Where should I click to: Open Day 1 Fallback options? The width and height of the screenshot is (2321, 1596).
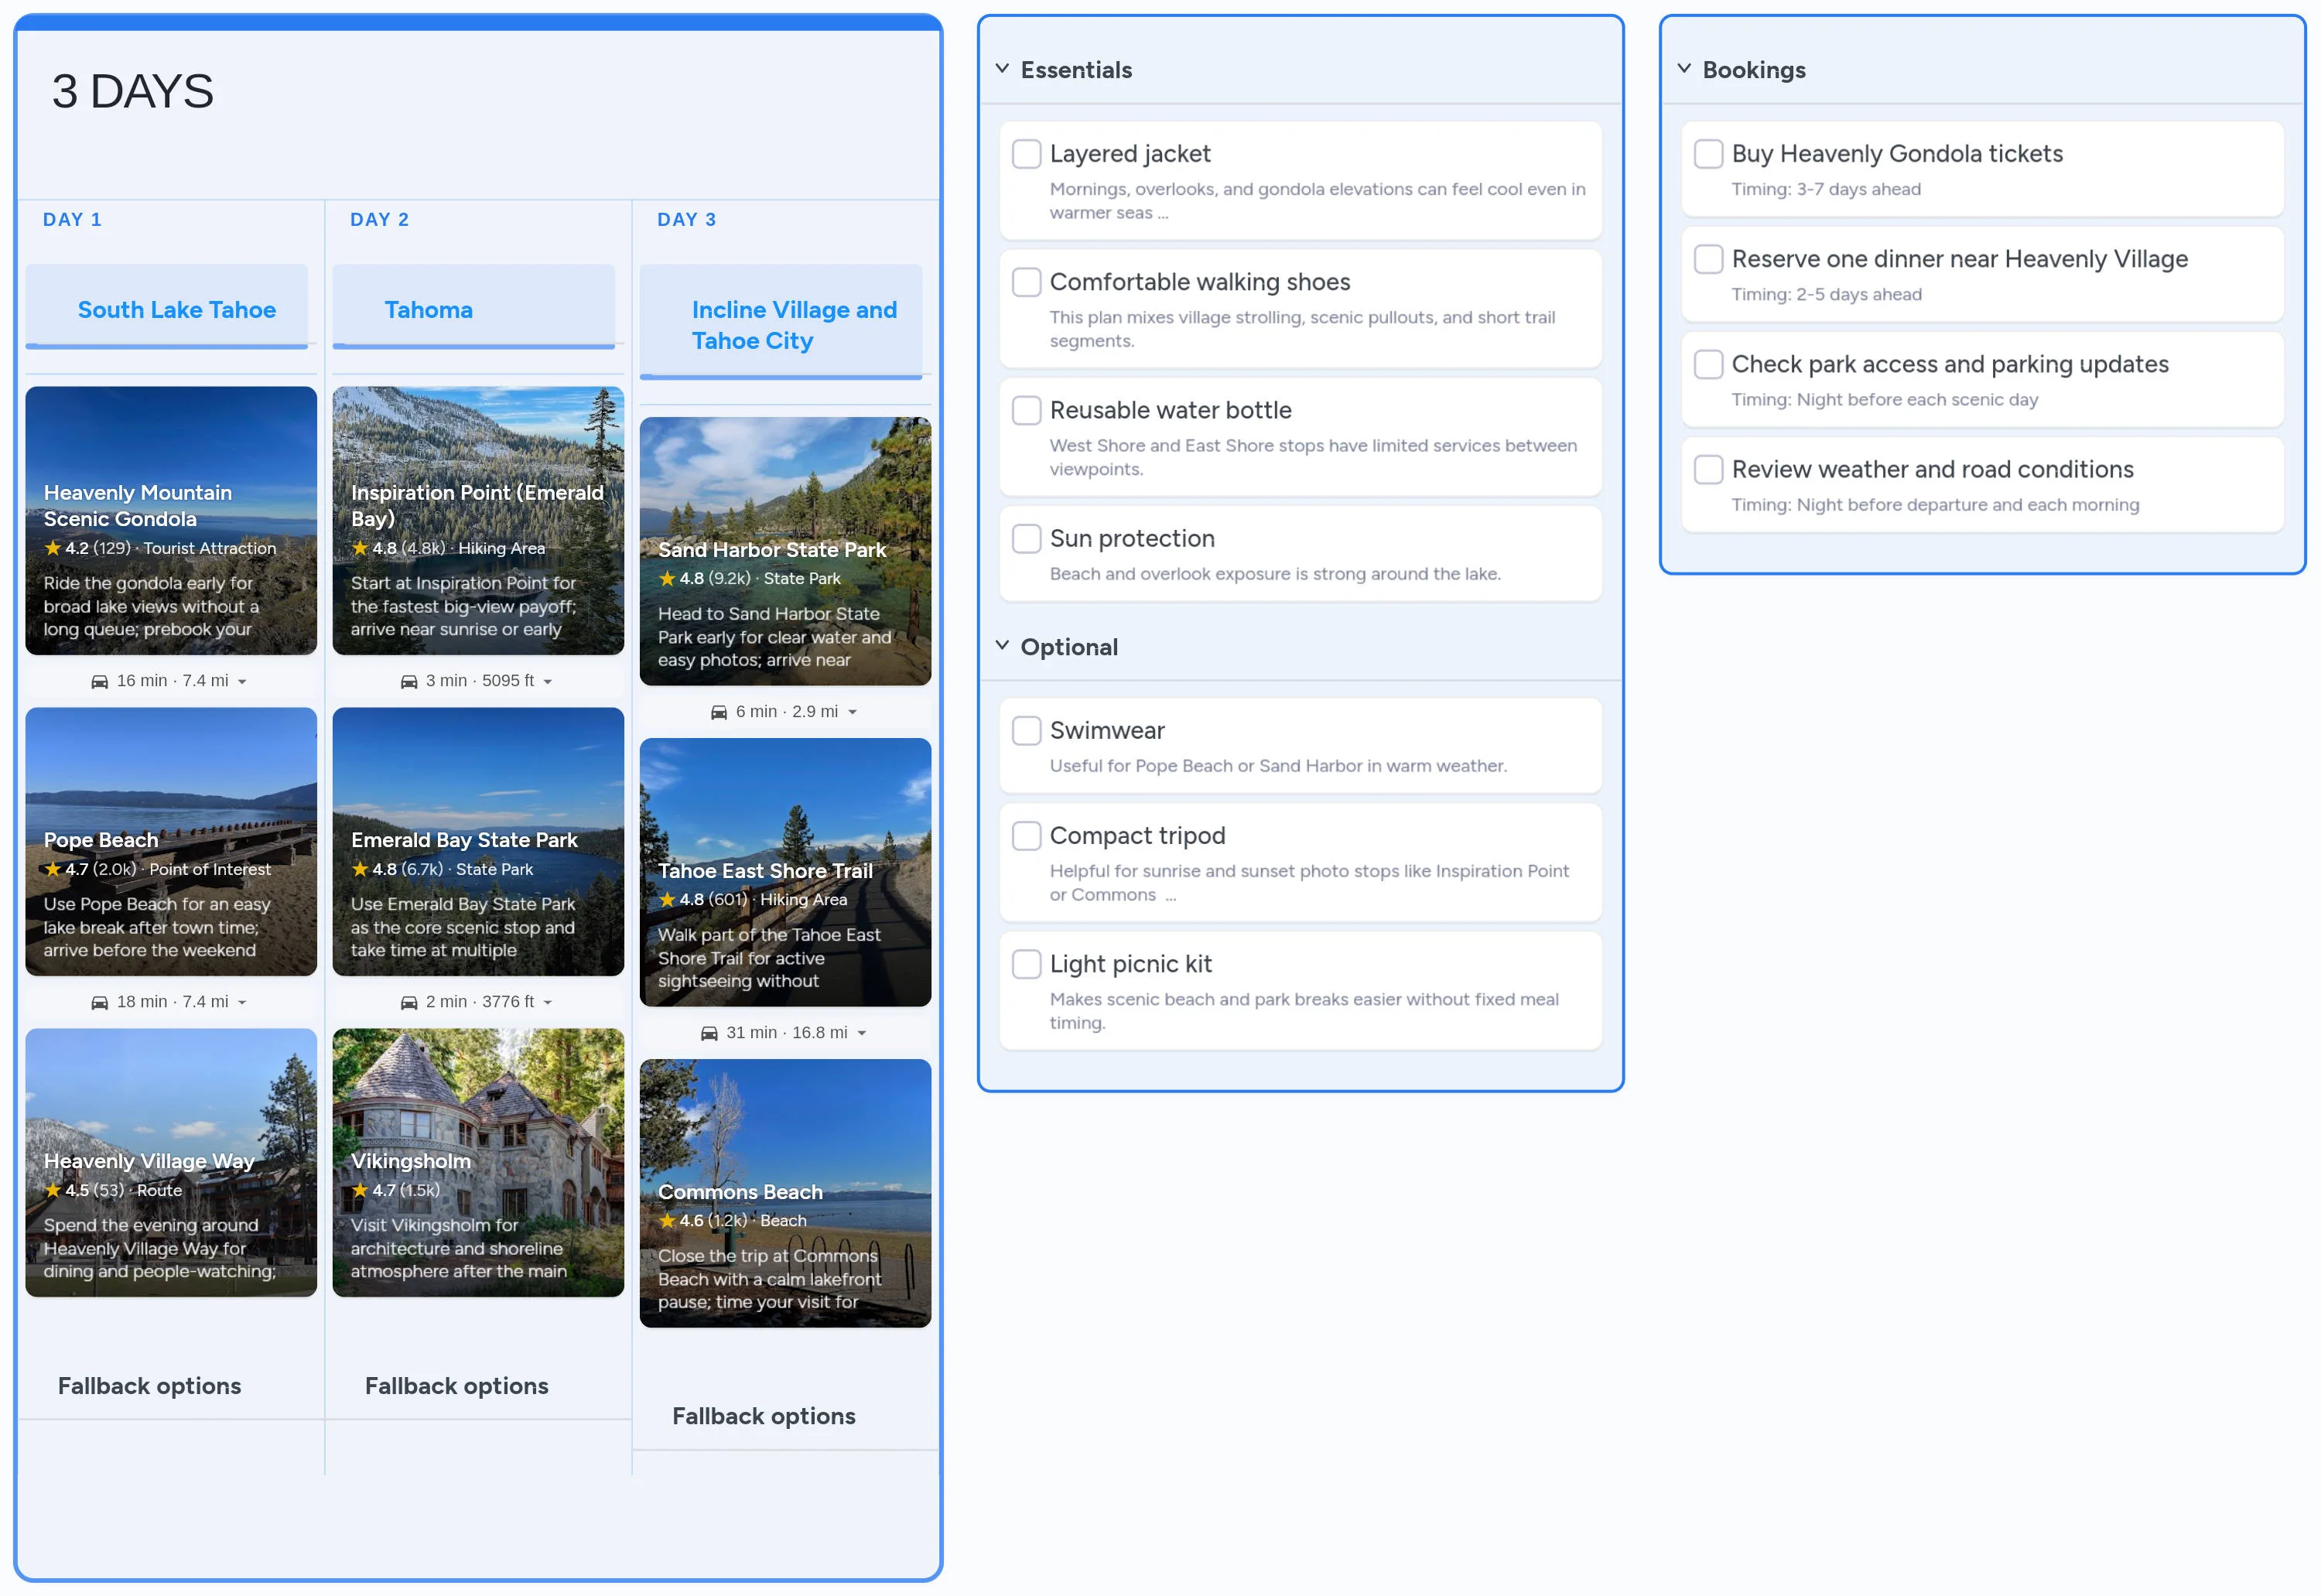point(149,1385)
